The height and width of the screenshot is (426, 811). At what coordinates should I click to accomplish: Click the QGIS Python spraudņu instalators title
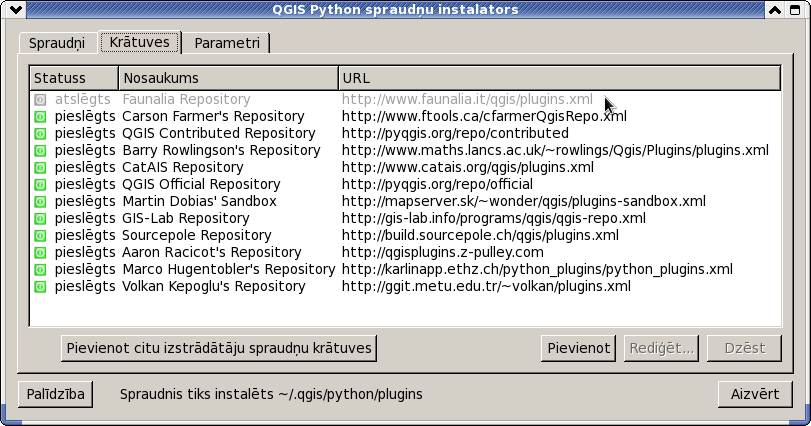click(395, 9)
